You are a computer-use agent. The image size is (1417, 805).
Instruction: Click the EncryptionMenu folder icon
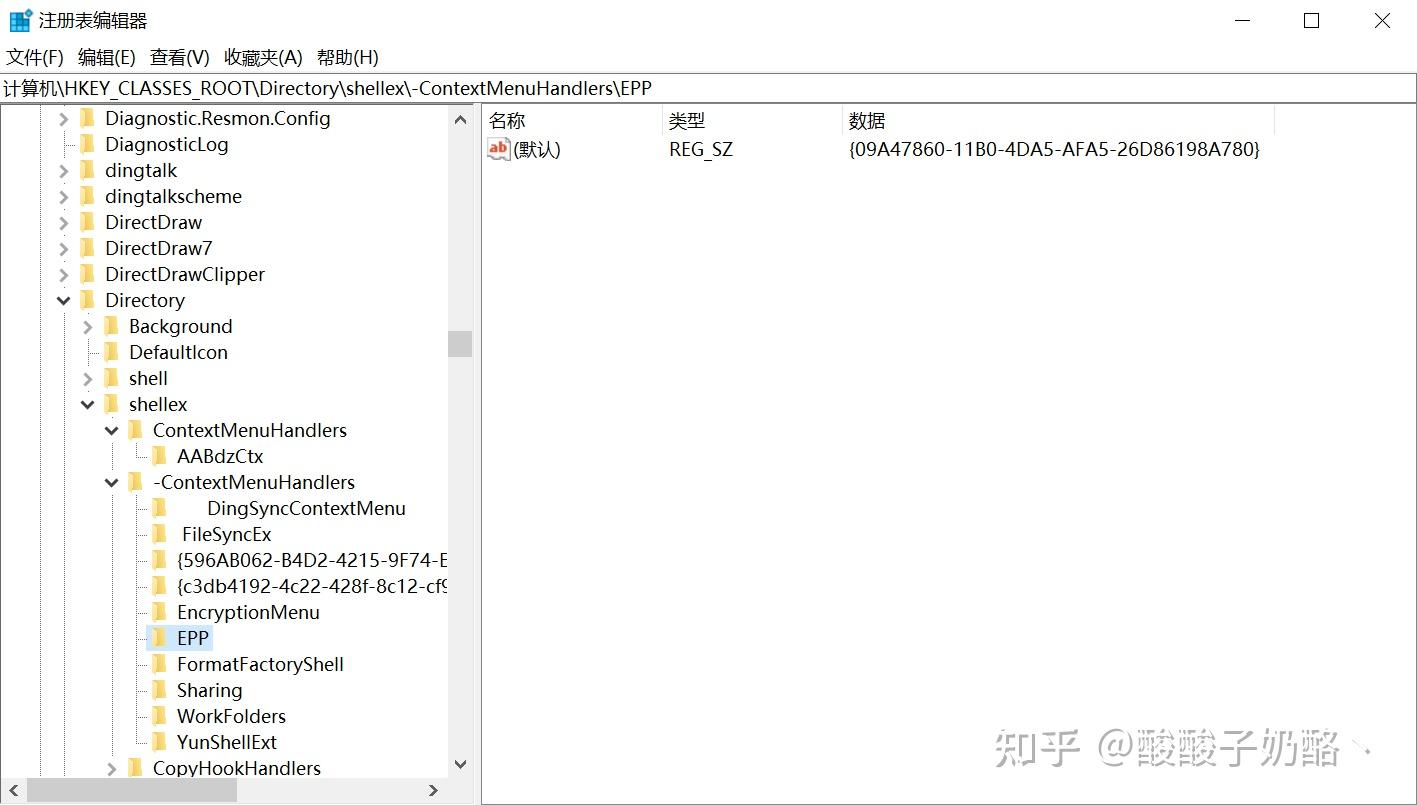161,612
